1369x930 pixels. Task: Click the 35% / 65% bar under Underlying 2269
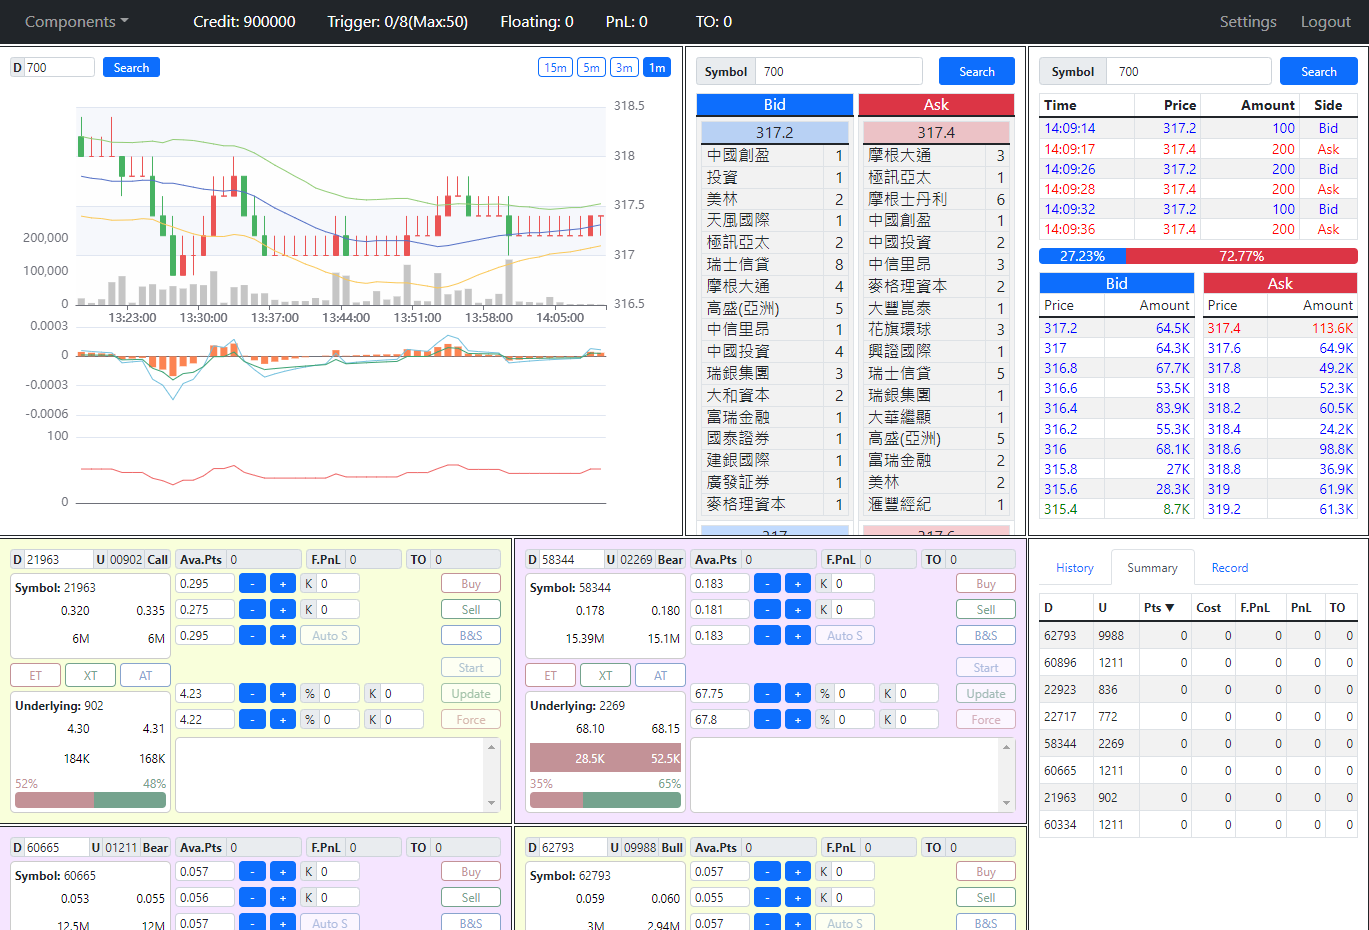(x=605, y=800)
